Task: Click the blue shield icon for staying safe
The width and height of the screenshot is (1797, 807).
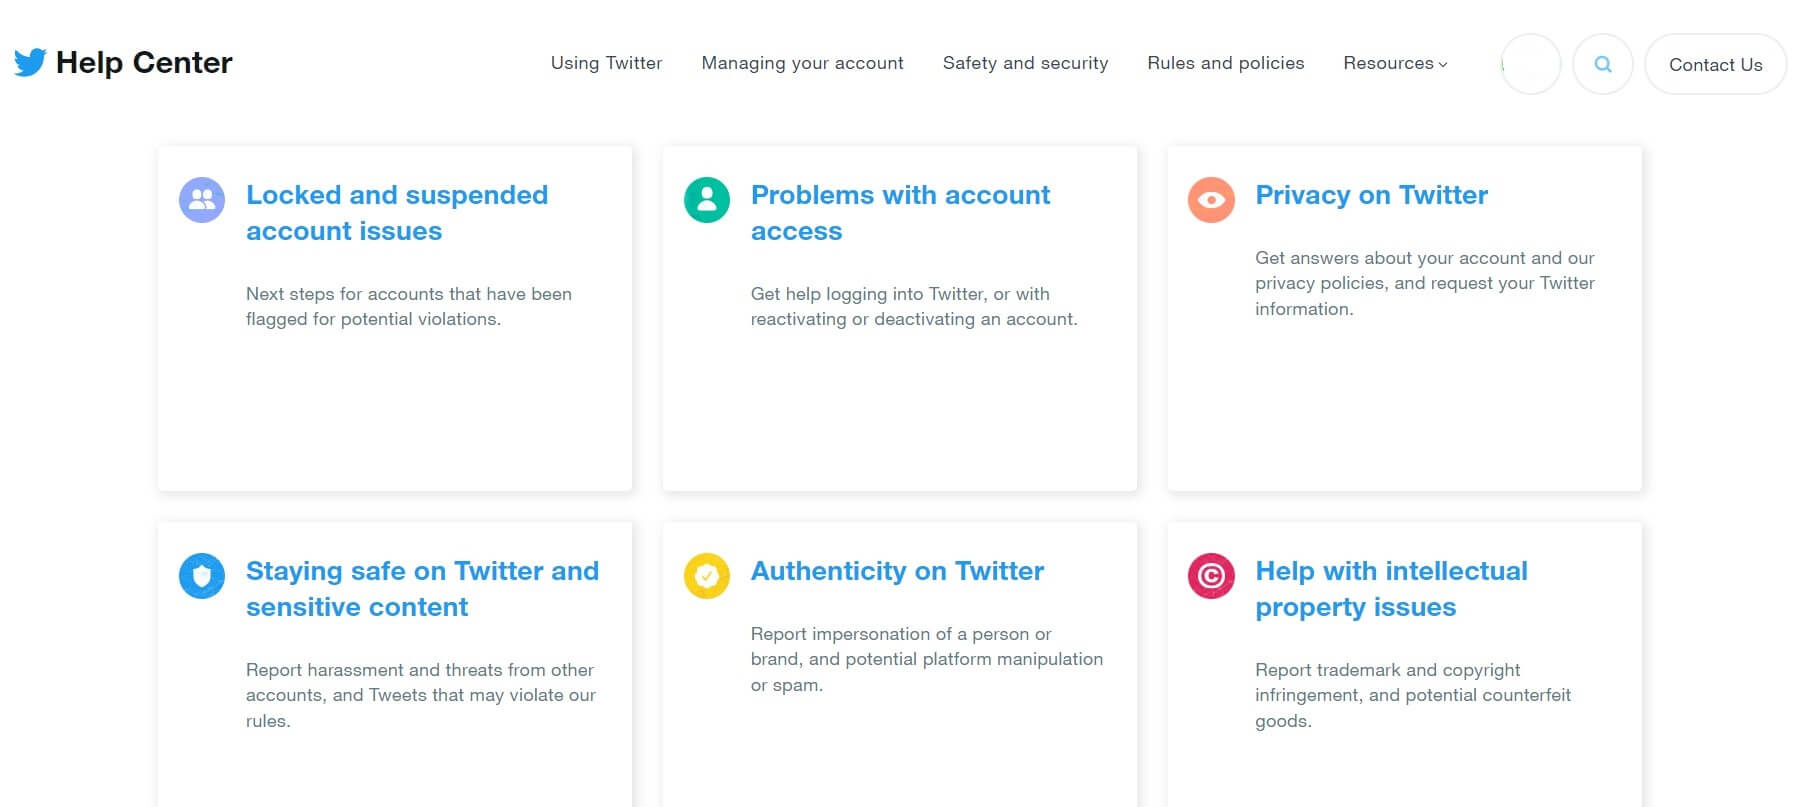Action: 202,576
